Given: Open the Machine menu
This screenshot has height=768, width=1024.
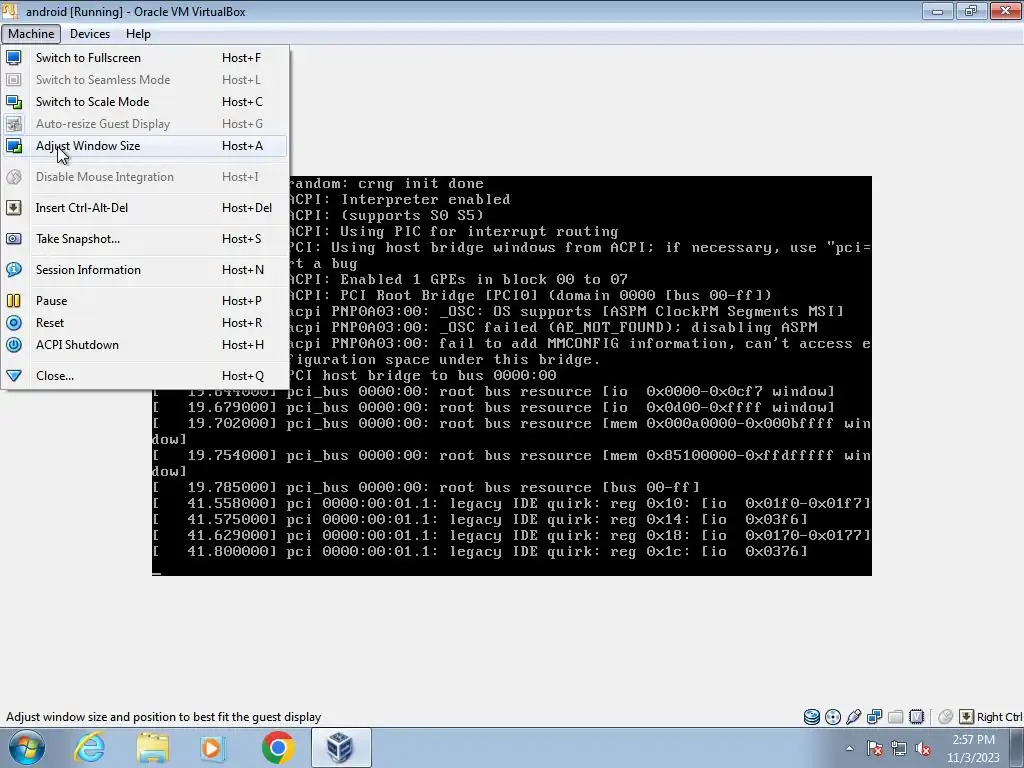Looking at the screenshot, I should pyautogui.click(x=31, y=34).
